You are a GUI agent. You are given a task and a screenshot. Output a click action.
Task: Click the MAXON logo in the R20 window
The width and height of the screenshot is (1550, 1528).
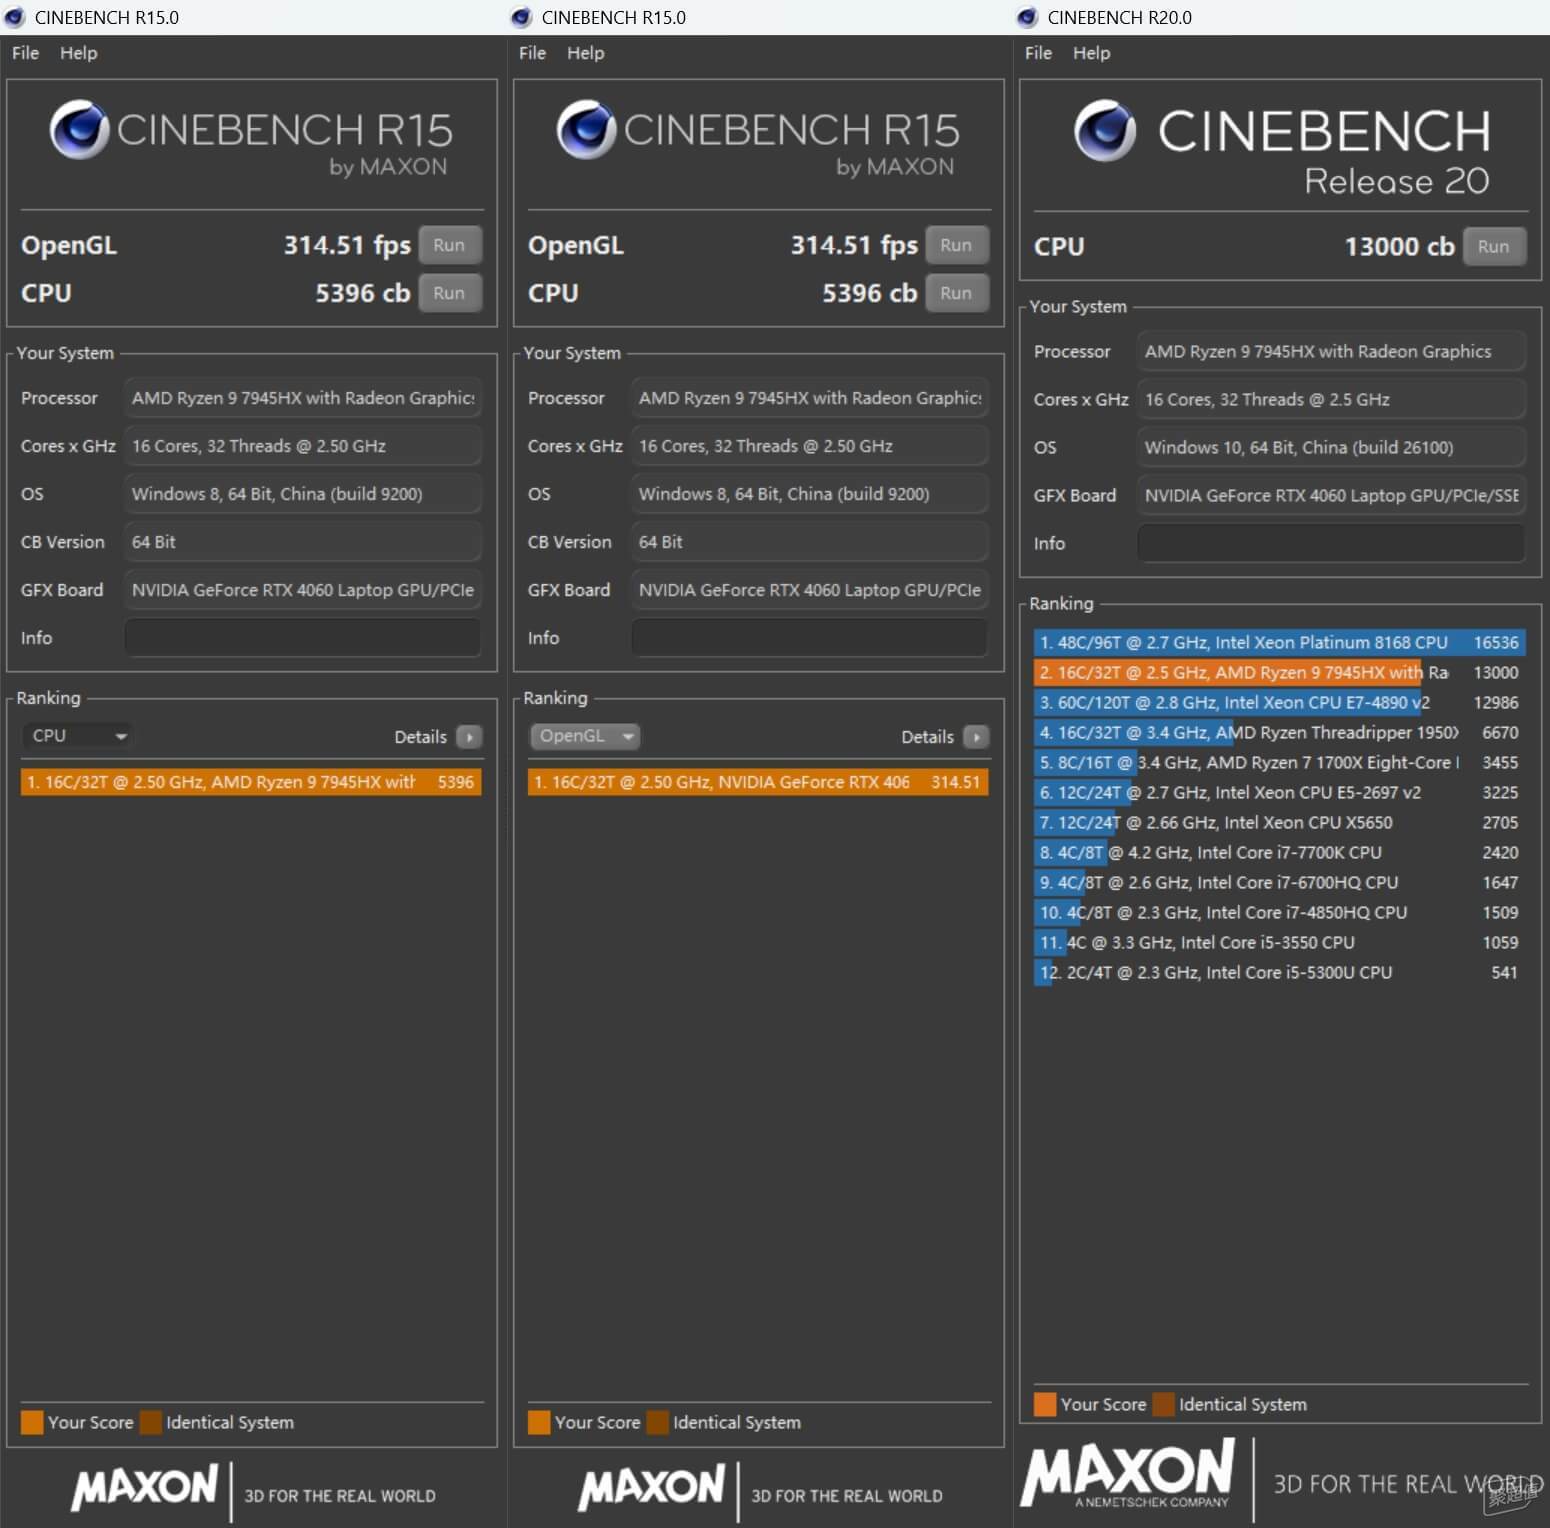[1127, 1473]
